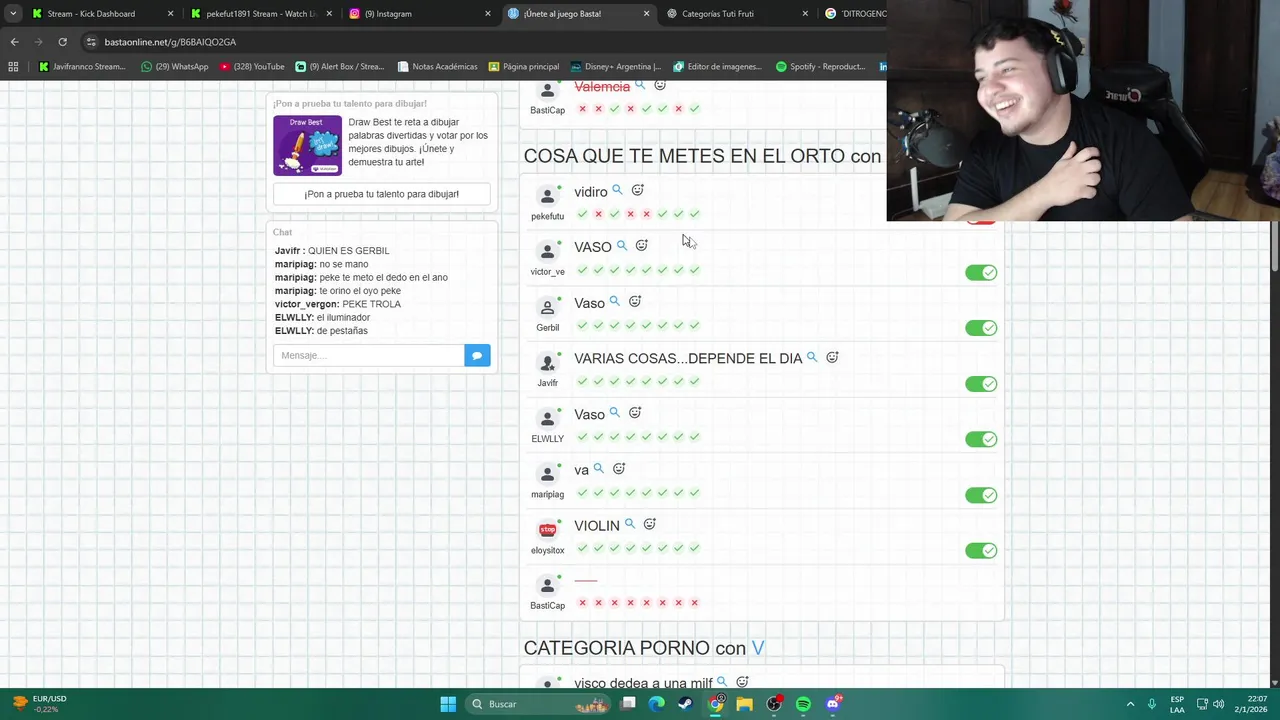This screenshot has width=1280, height=720.
Task: Toggle approval switch for maripiag's 'va'
Action: point(981,495)
